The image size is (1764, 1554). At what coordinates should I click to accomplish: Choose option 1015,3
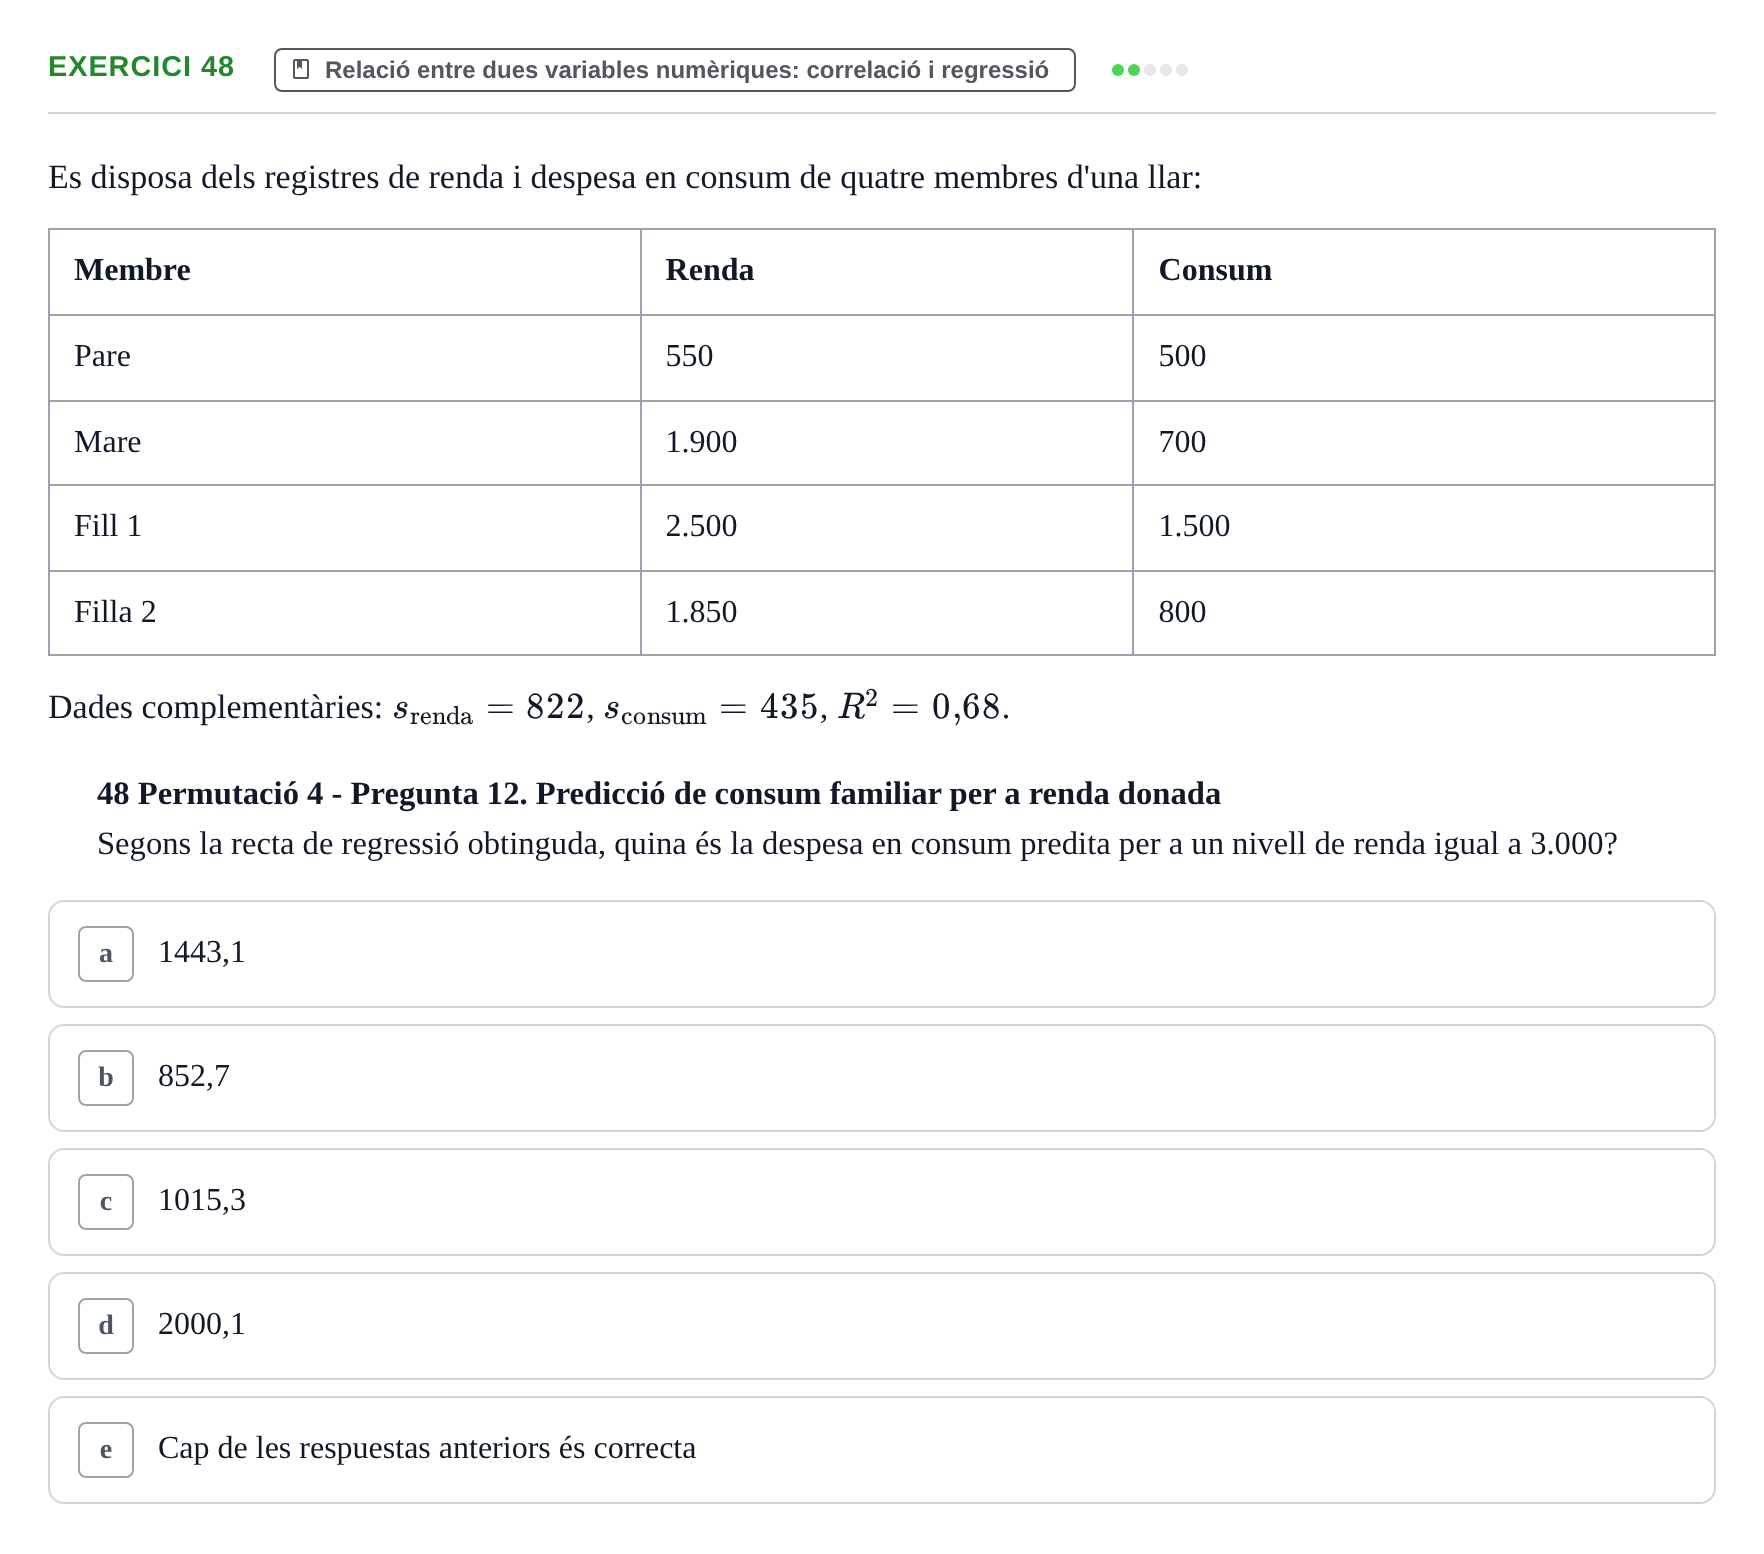pos(882,1202)
